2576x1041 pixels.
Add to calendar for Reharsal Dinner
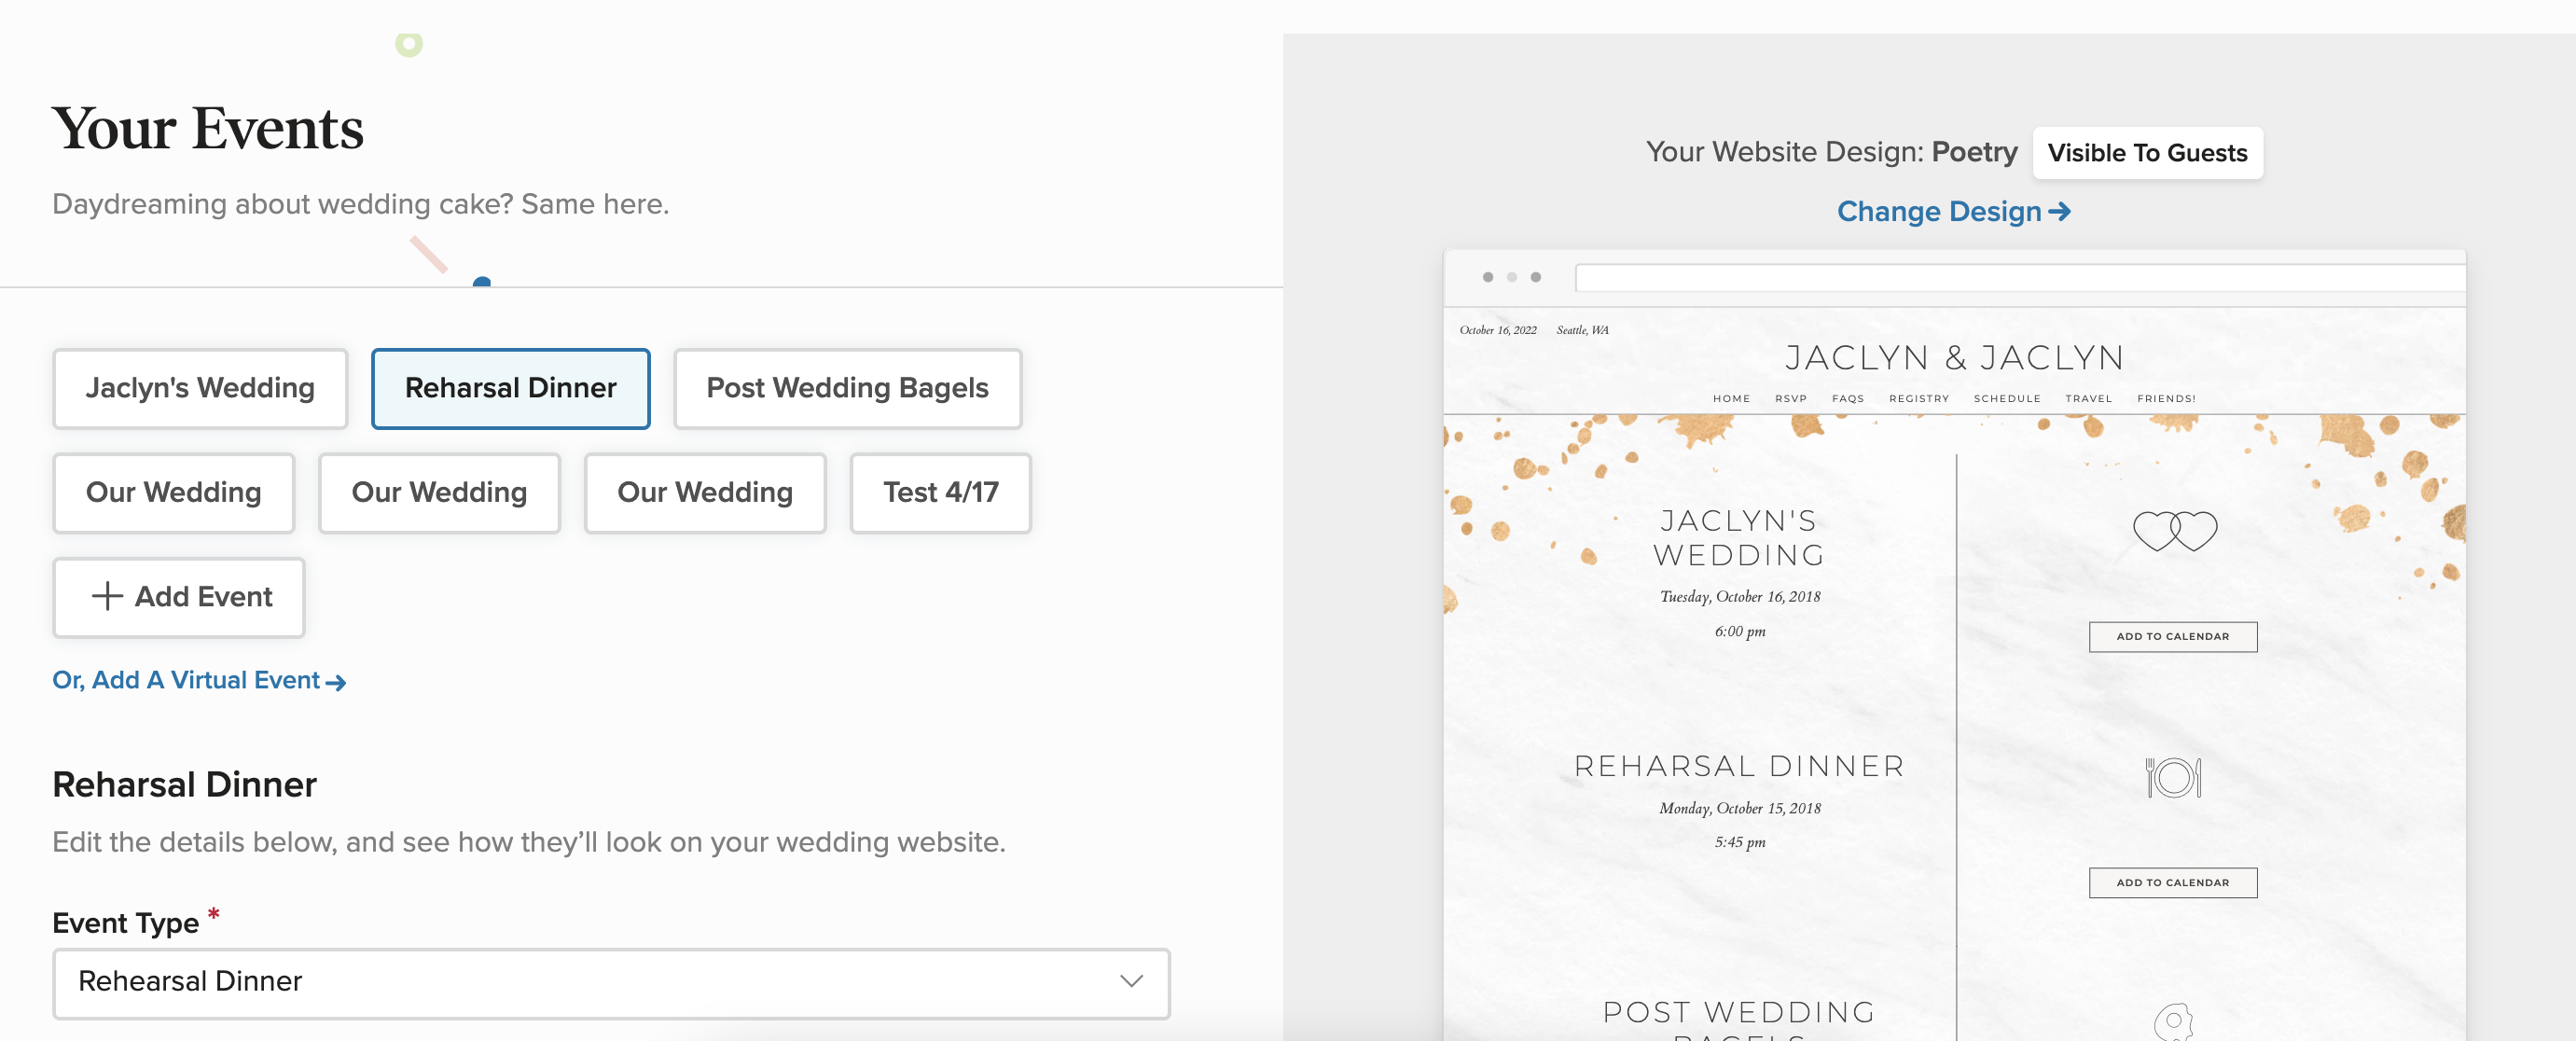click(2172, 883)
